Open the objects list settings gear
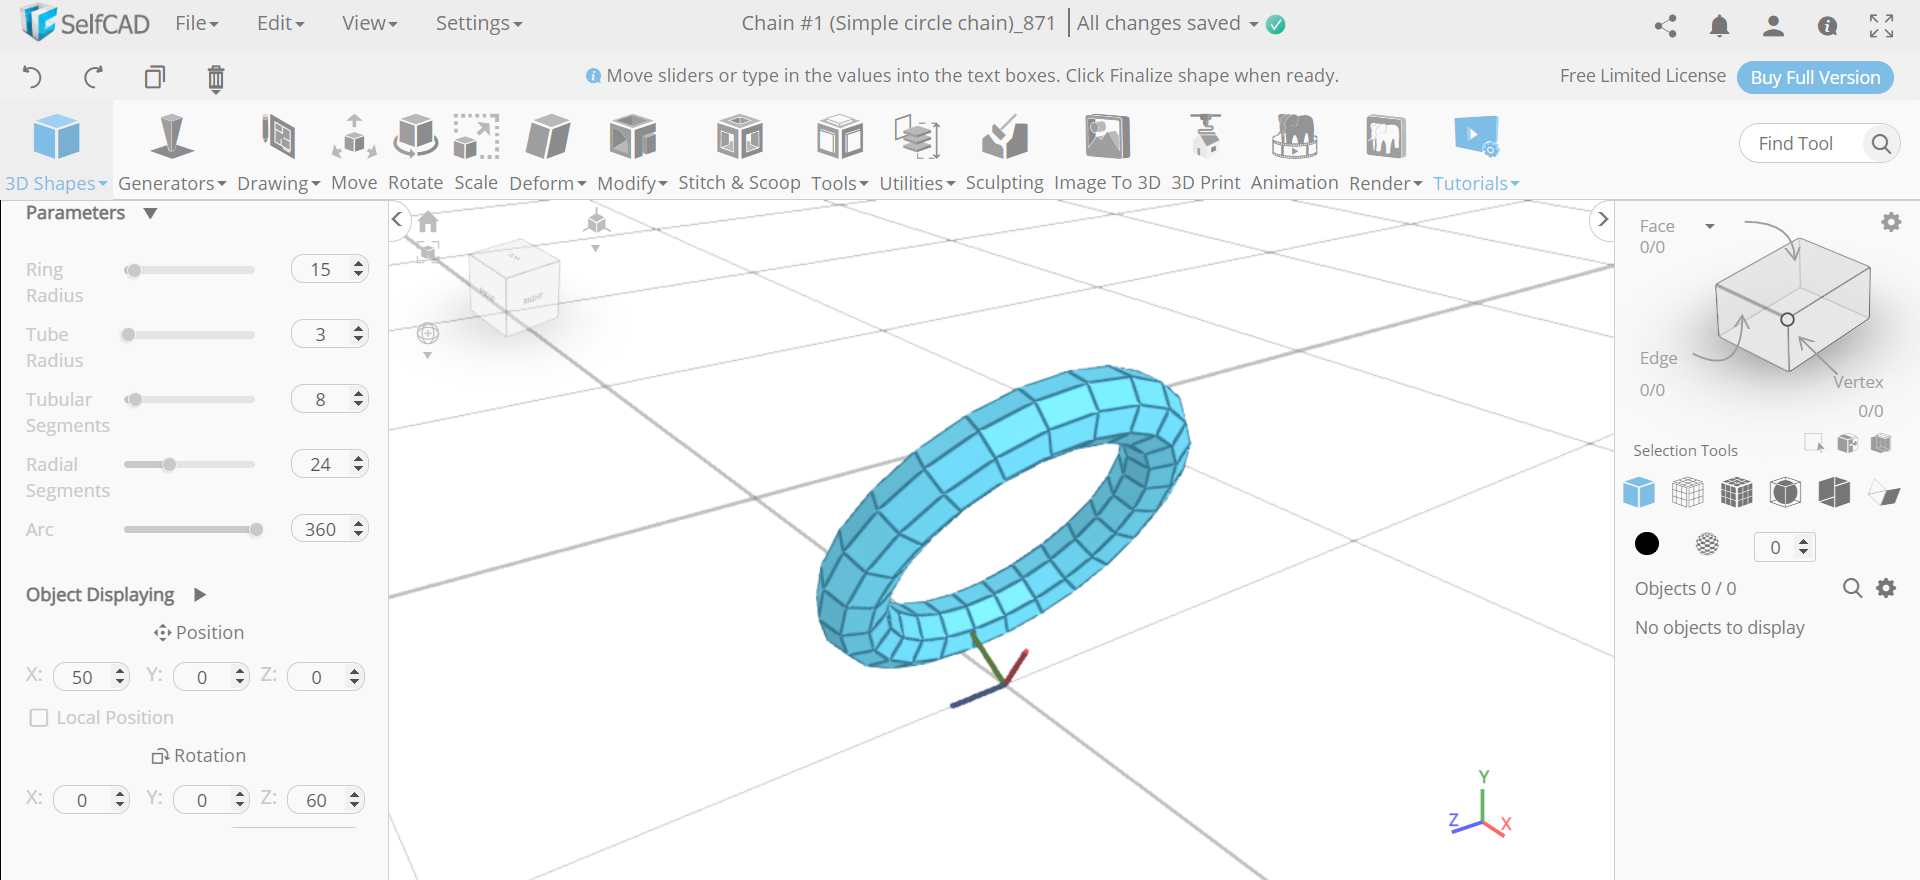1920x880 pixels. tap(1886, 588)
